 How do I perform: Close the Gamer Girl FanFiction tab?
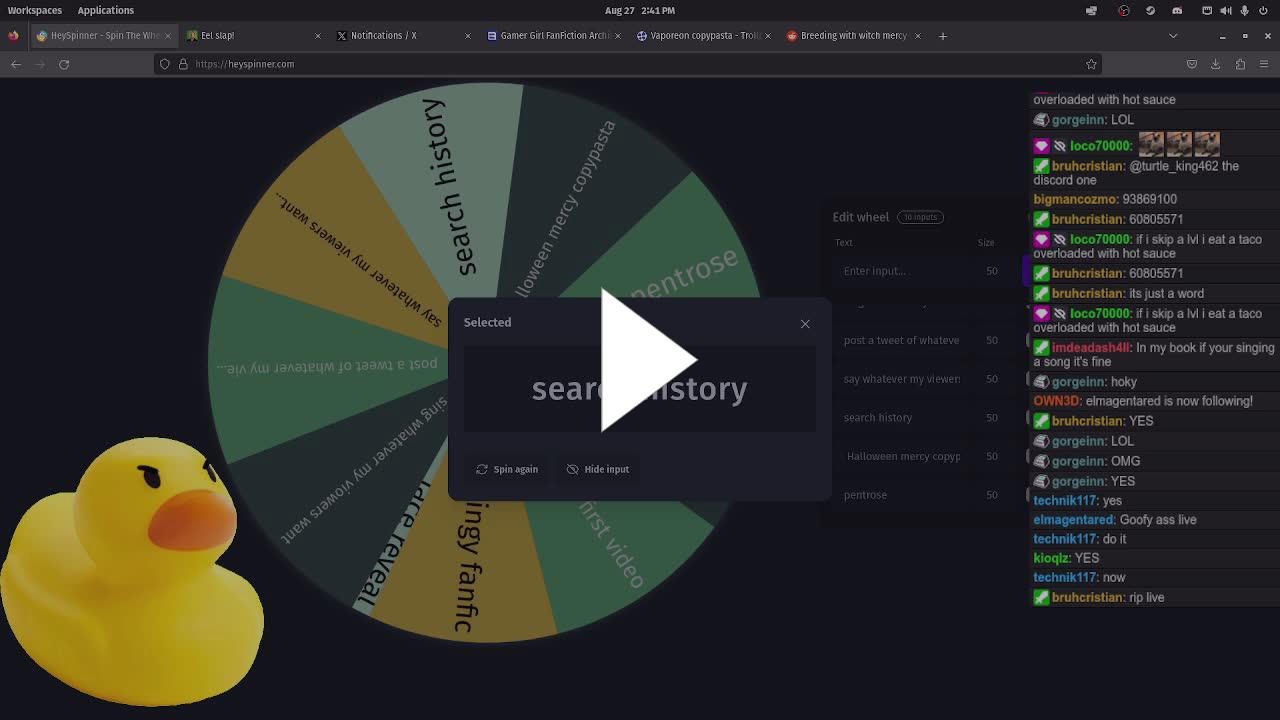pos(618,36)
